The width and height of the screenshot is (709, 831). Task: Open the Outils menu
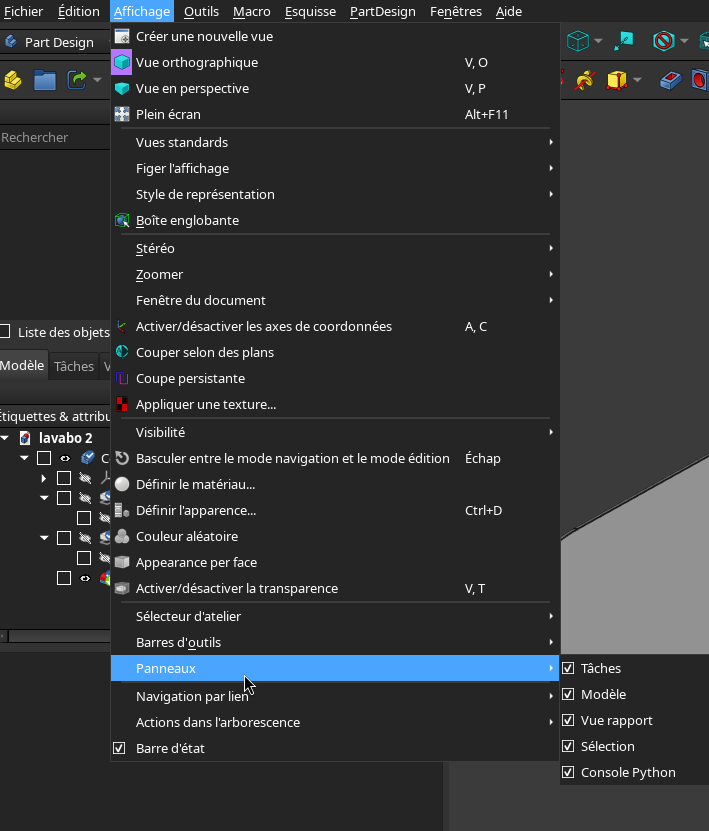tap(201, 11)
